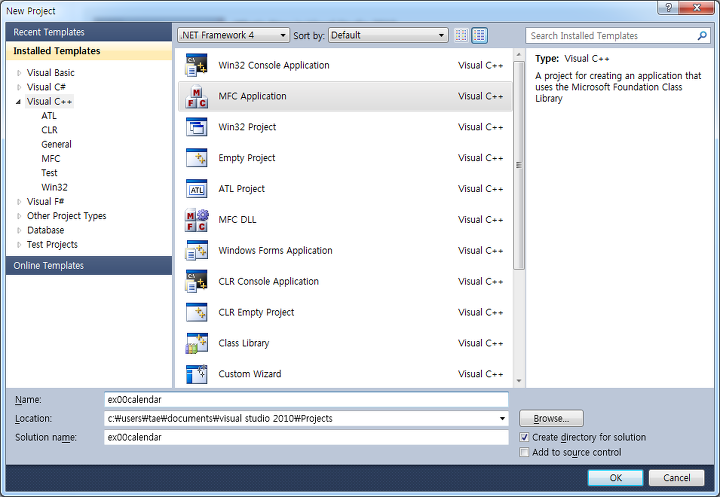Viewport: 720px width, 497px height.
Task: Select MFC under Visual C++
Action: [x=51, y=158]
